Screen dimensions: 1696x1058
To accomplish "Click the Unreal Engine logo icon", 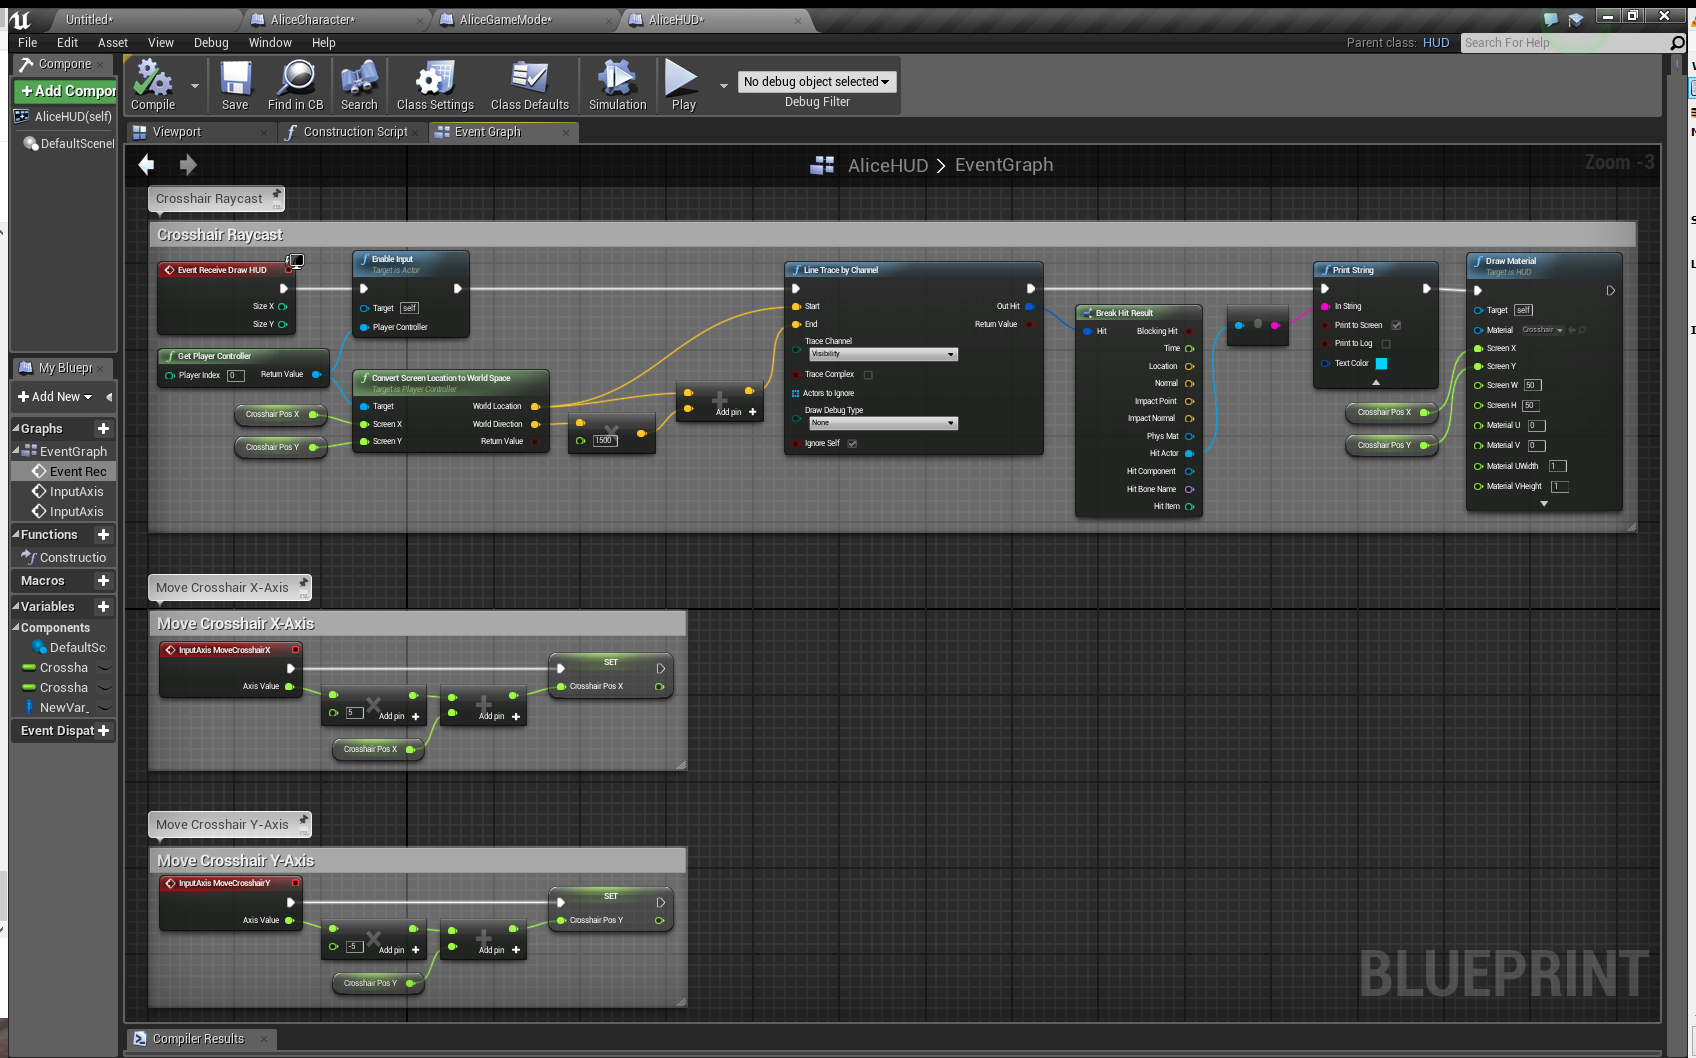I will coord(20,20).
